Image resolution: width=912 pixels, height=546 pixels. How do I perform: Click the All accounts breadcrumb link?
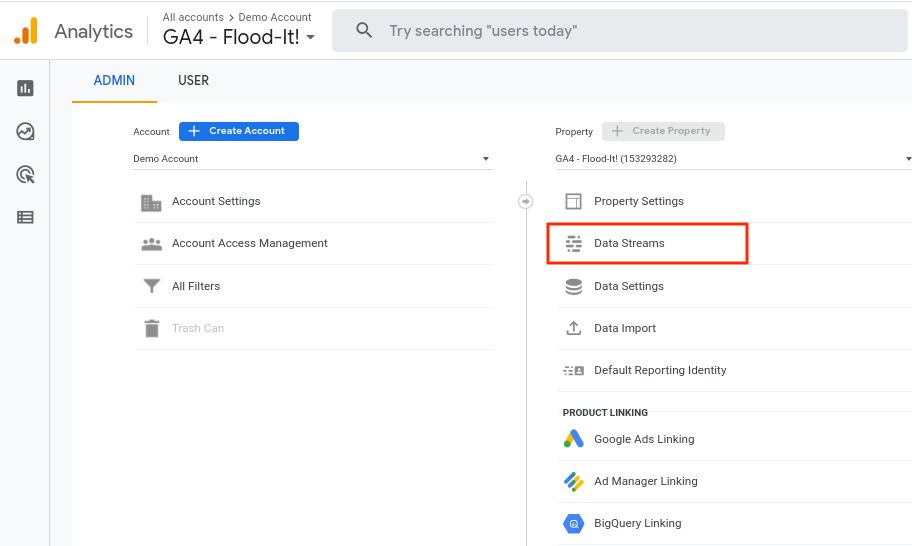click(x=193, y=17)
